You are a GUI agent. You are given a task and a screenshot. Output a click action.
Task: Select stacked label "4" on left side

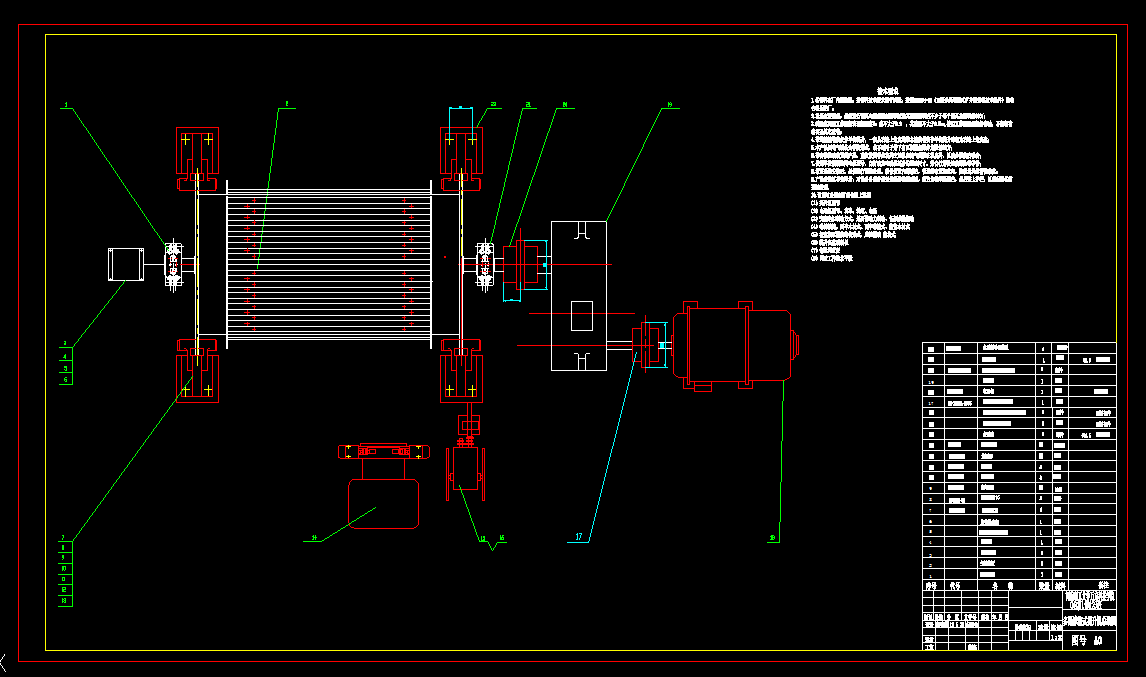(65, 357)
